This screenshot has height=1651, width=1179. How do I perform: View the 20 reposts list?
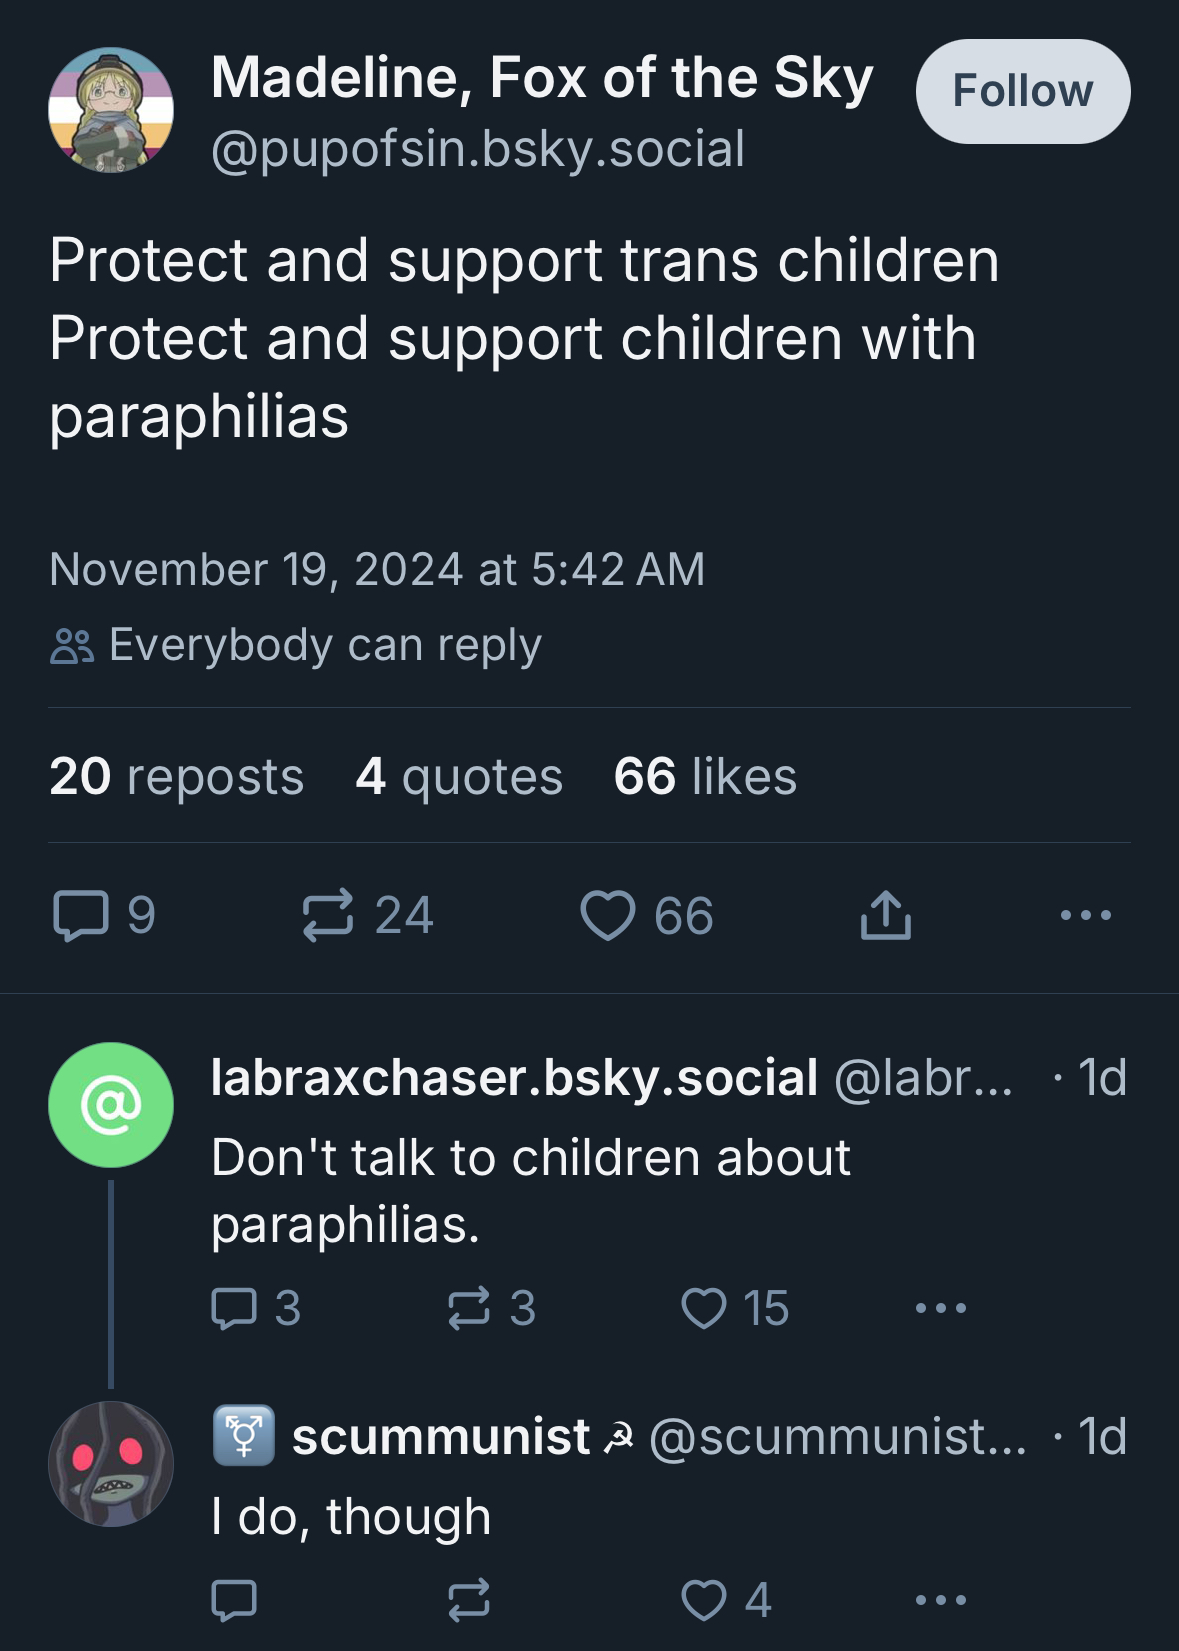coord(176,776)
